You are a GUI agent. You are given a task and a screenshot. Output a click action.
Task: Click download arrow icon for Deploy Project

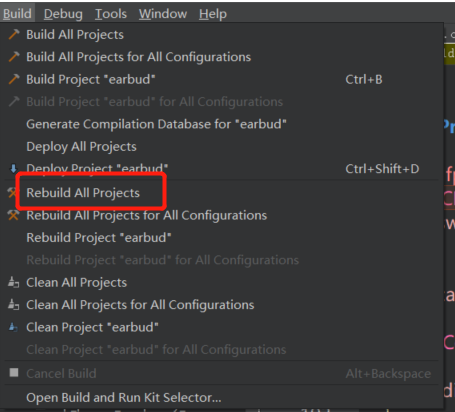(x=13, y=168)
